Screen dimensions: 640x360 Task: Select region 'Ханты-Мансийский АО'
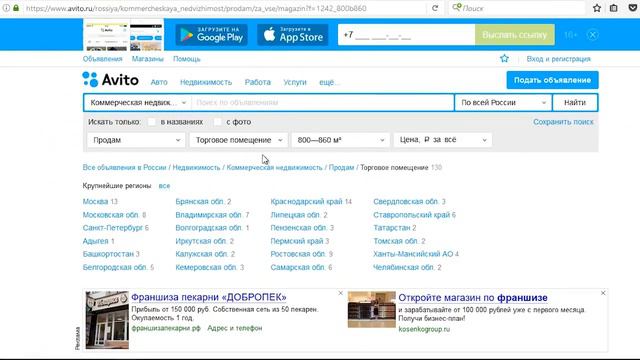point(413,254)
